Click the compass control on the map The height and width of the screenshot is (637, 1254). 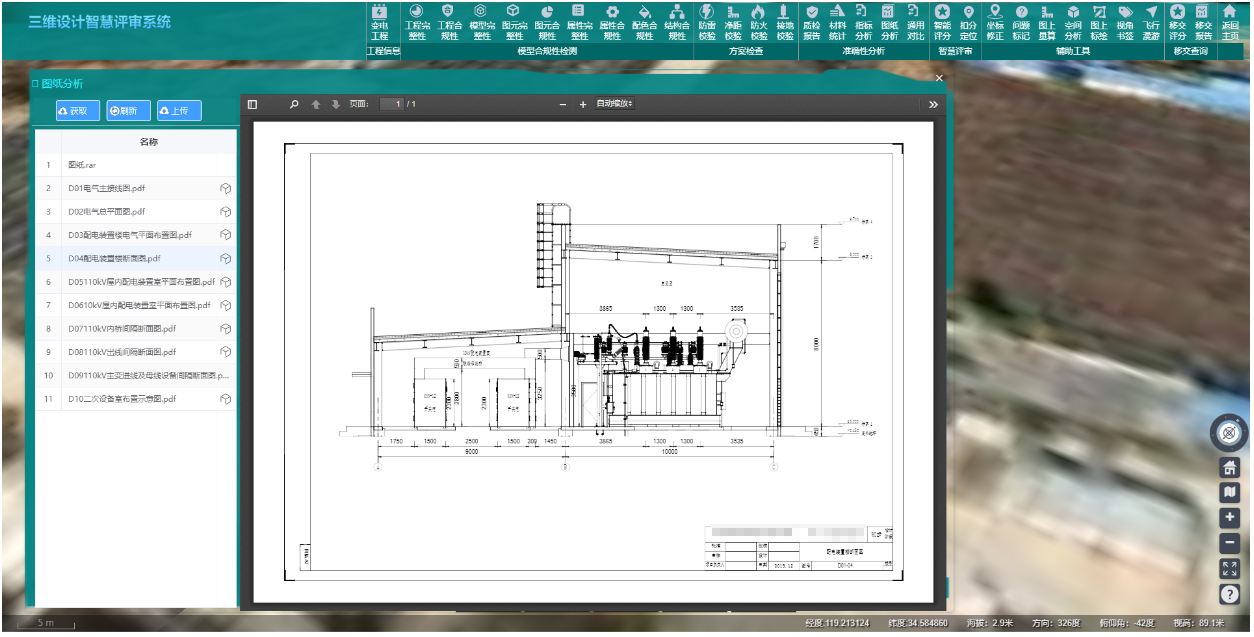pyautogui.click(x=1229, y=433)
